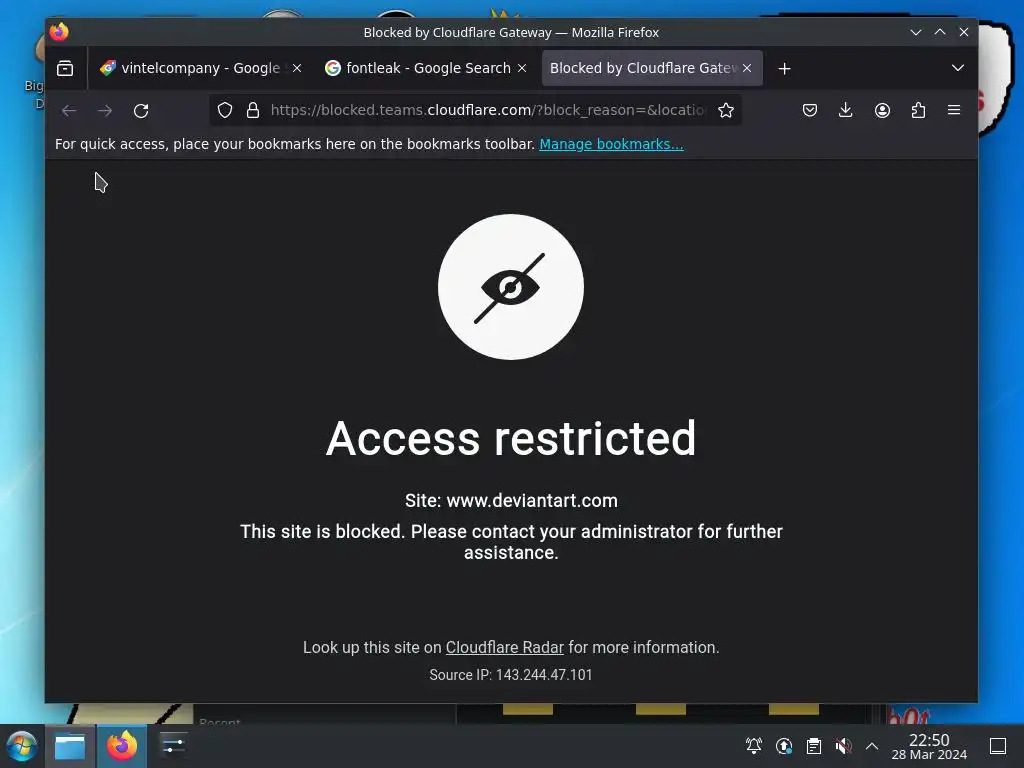Viewport: 1024px width, 768px height.
Task: Open the Firefox account menu
Action: pos(882,110)
